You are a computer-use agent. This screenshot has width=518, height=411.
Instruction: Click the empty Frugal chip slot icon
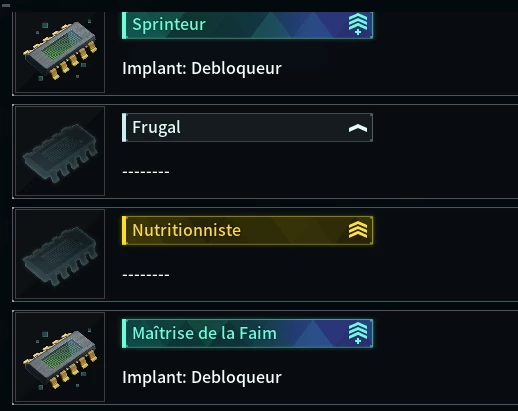(60, 153)
